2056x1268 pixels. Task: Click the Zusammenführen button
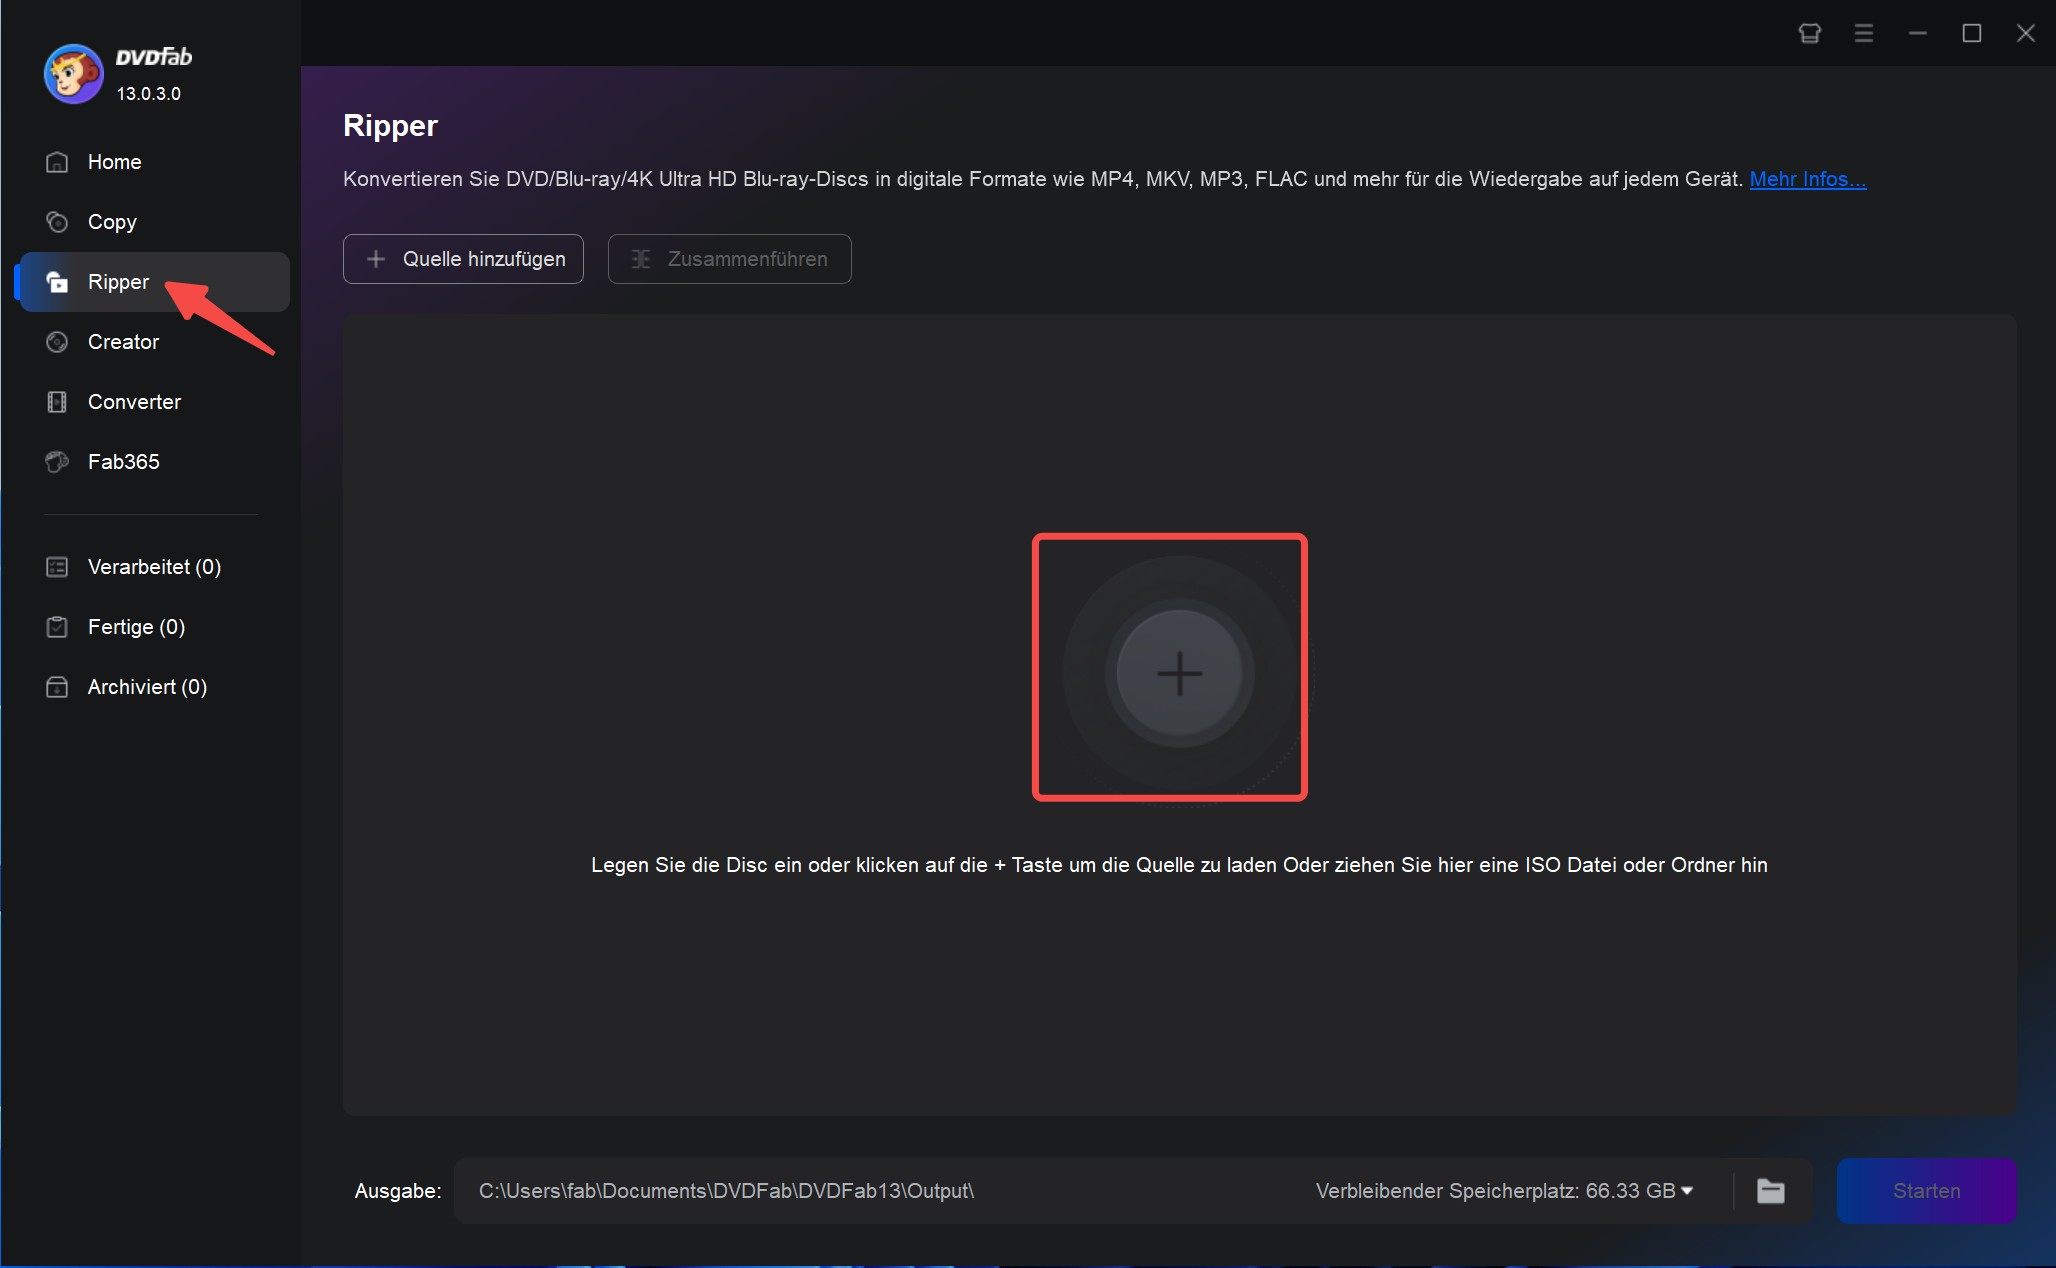[x=729, y=259]
